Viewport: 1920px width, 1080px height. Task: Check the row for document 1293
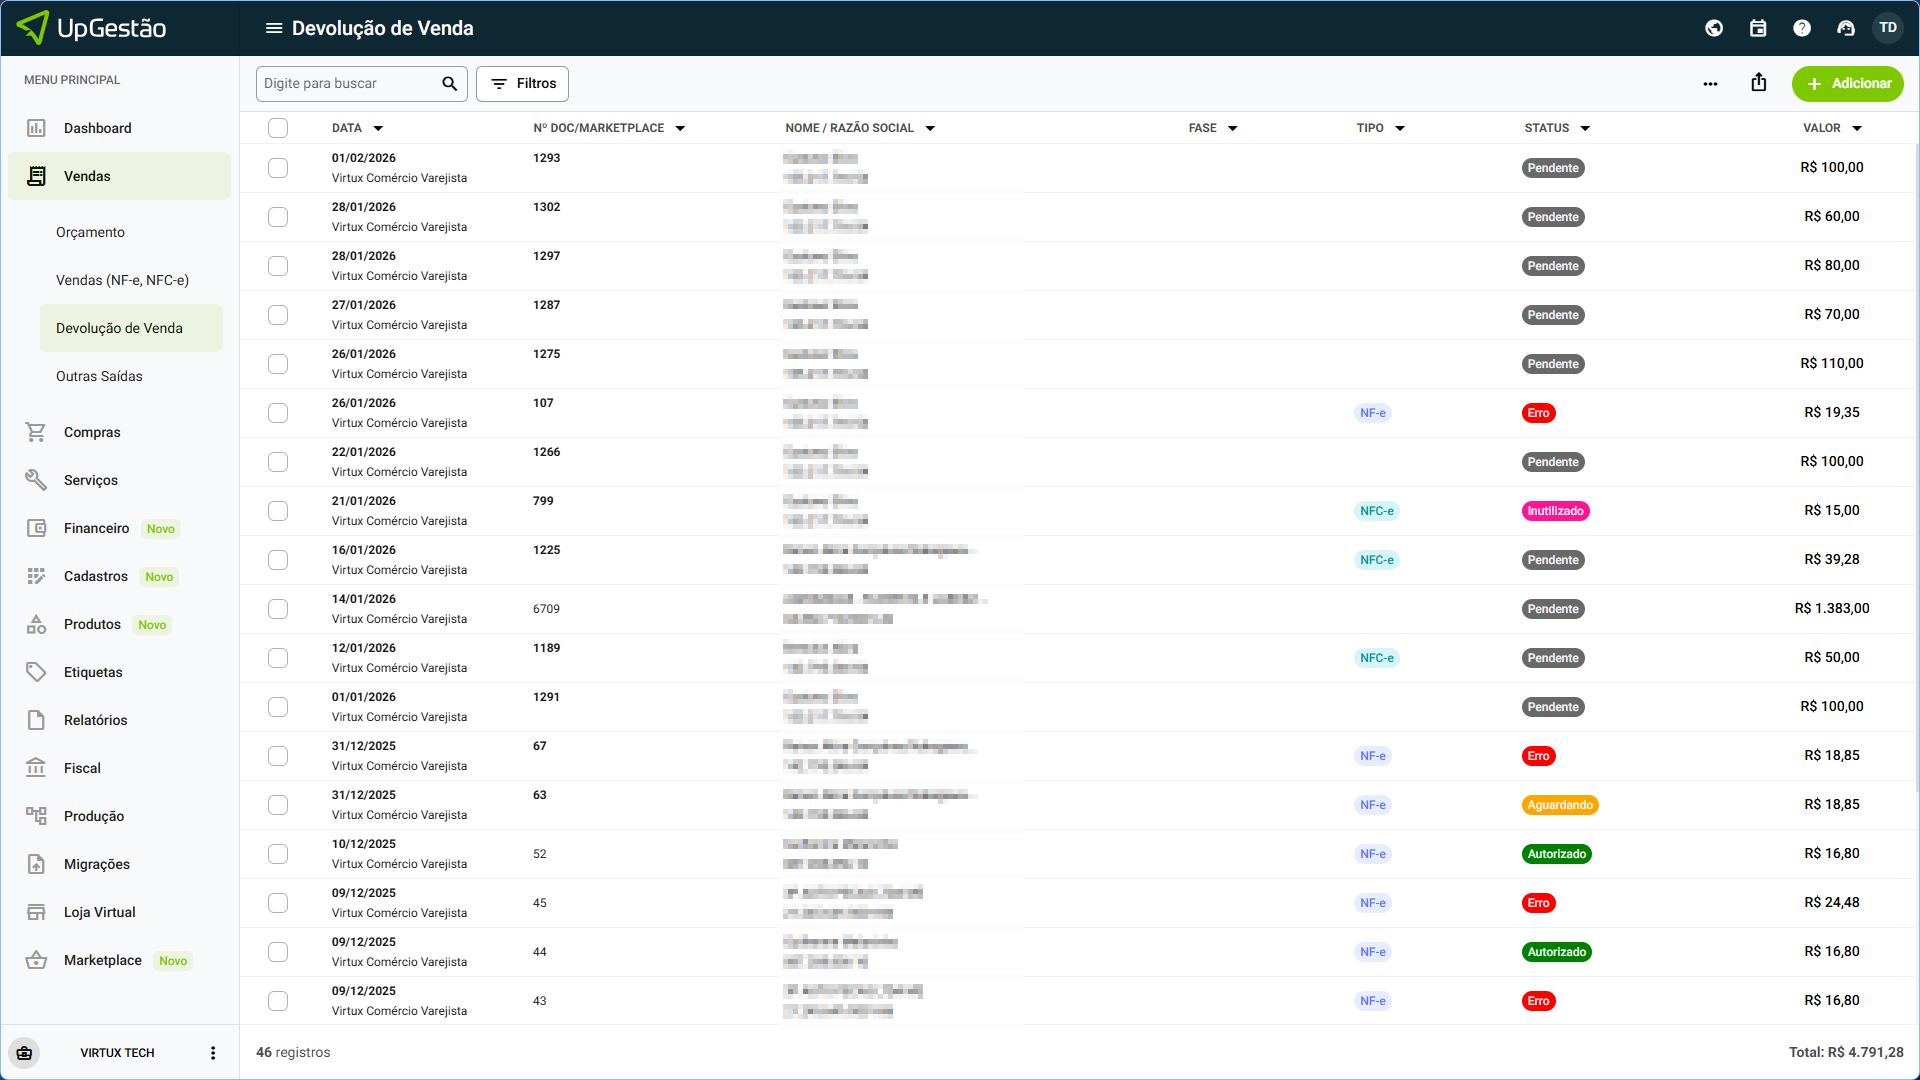(x=278, y=168)
